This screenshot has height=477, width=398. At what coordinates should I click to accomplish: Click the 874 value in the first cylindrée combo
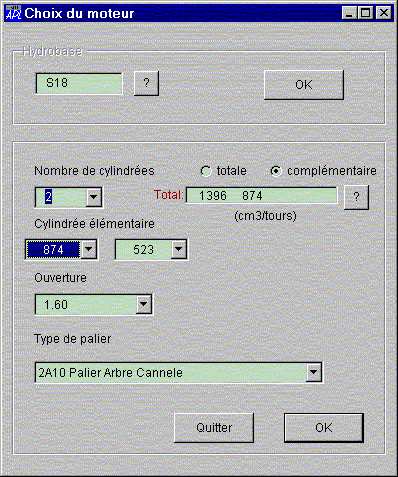point(53,249)
